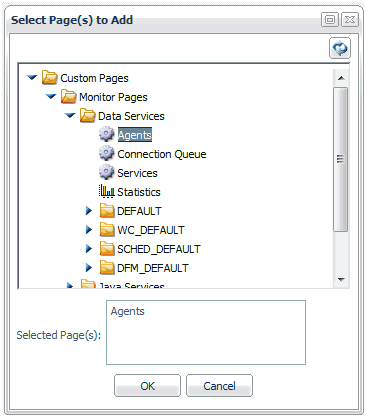The image size is (366, 417).
Task: Select the Services page
Action: 137,173
